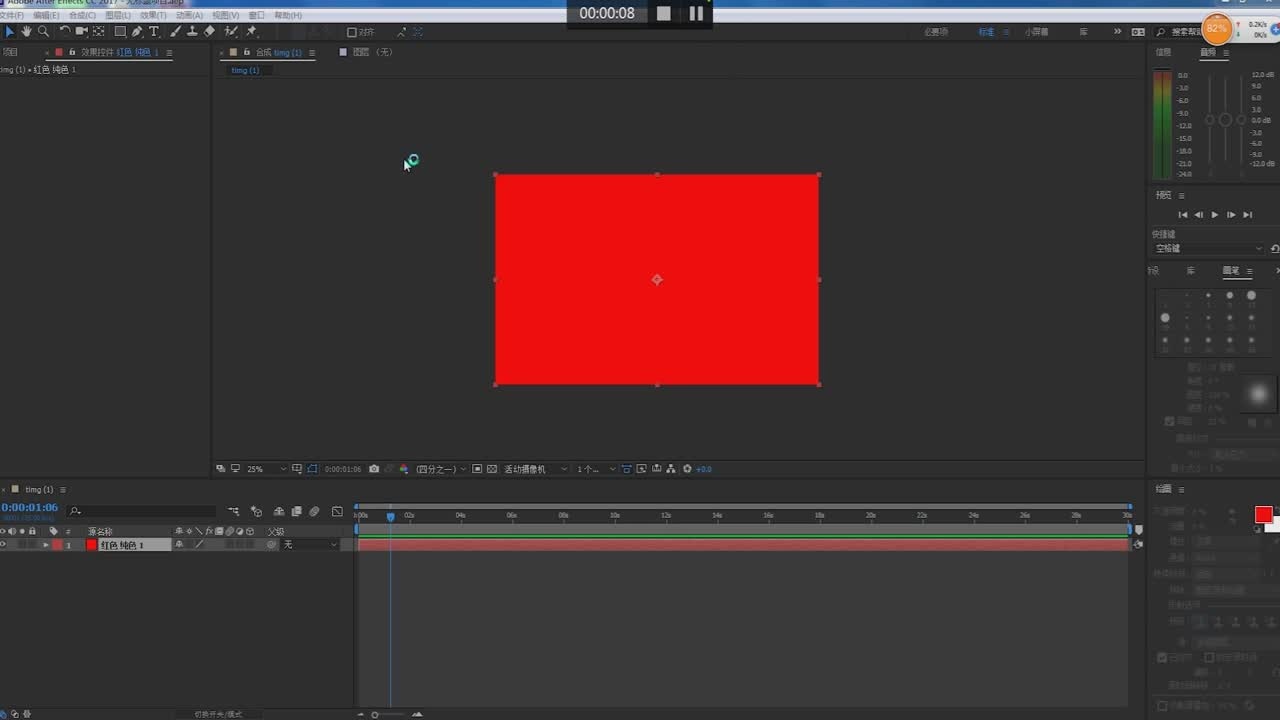Play the composition preview

[x=1215, y=215]
